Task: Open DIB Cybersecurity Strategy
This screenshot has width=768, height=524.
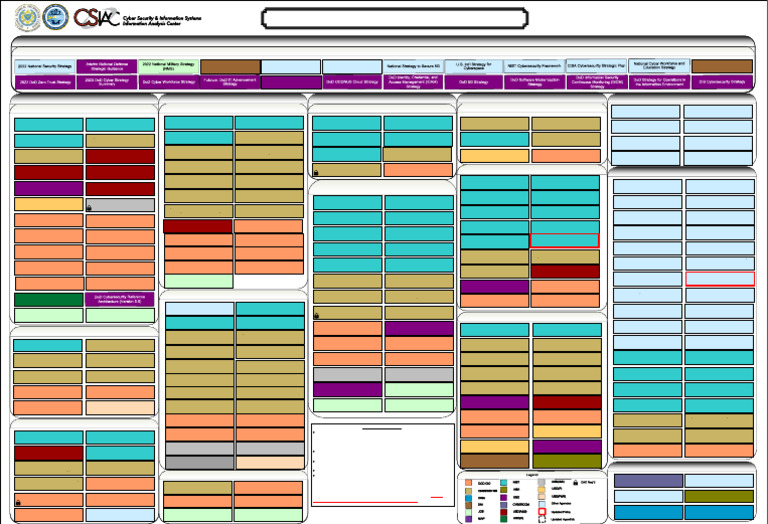Action: tap(722, 82)
